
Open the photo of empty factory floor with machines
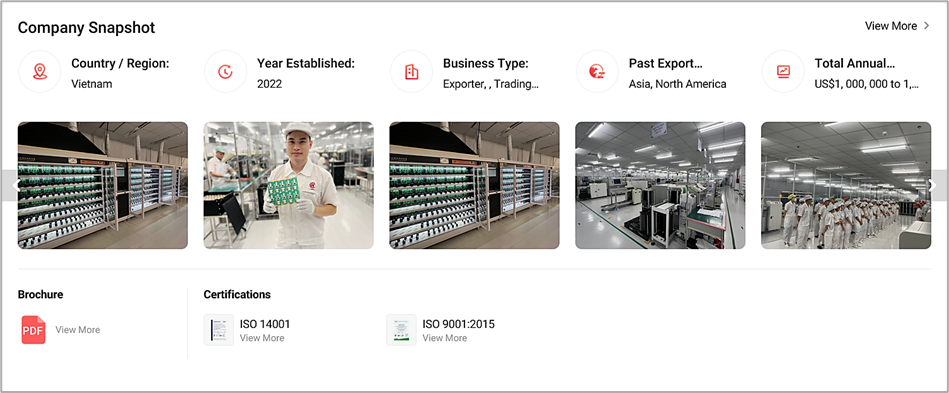[x=660, y=185]
